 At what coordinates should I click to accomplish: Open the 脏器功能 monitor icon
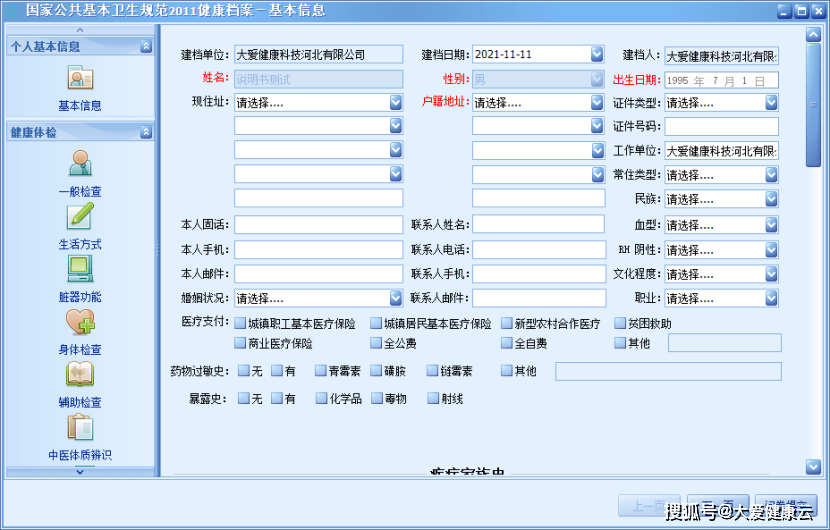80,269
